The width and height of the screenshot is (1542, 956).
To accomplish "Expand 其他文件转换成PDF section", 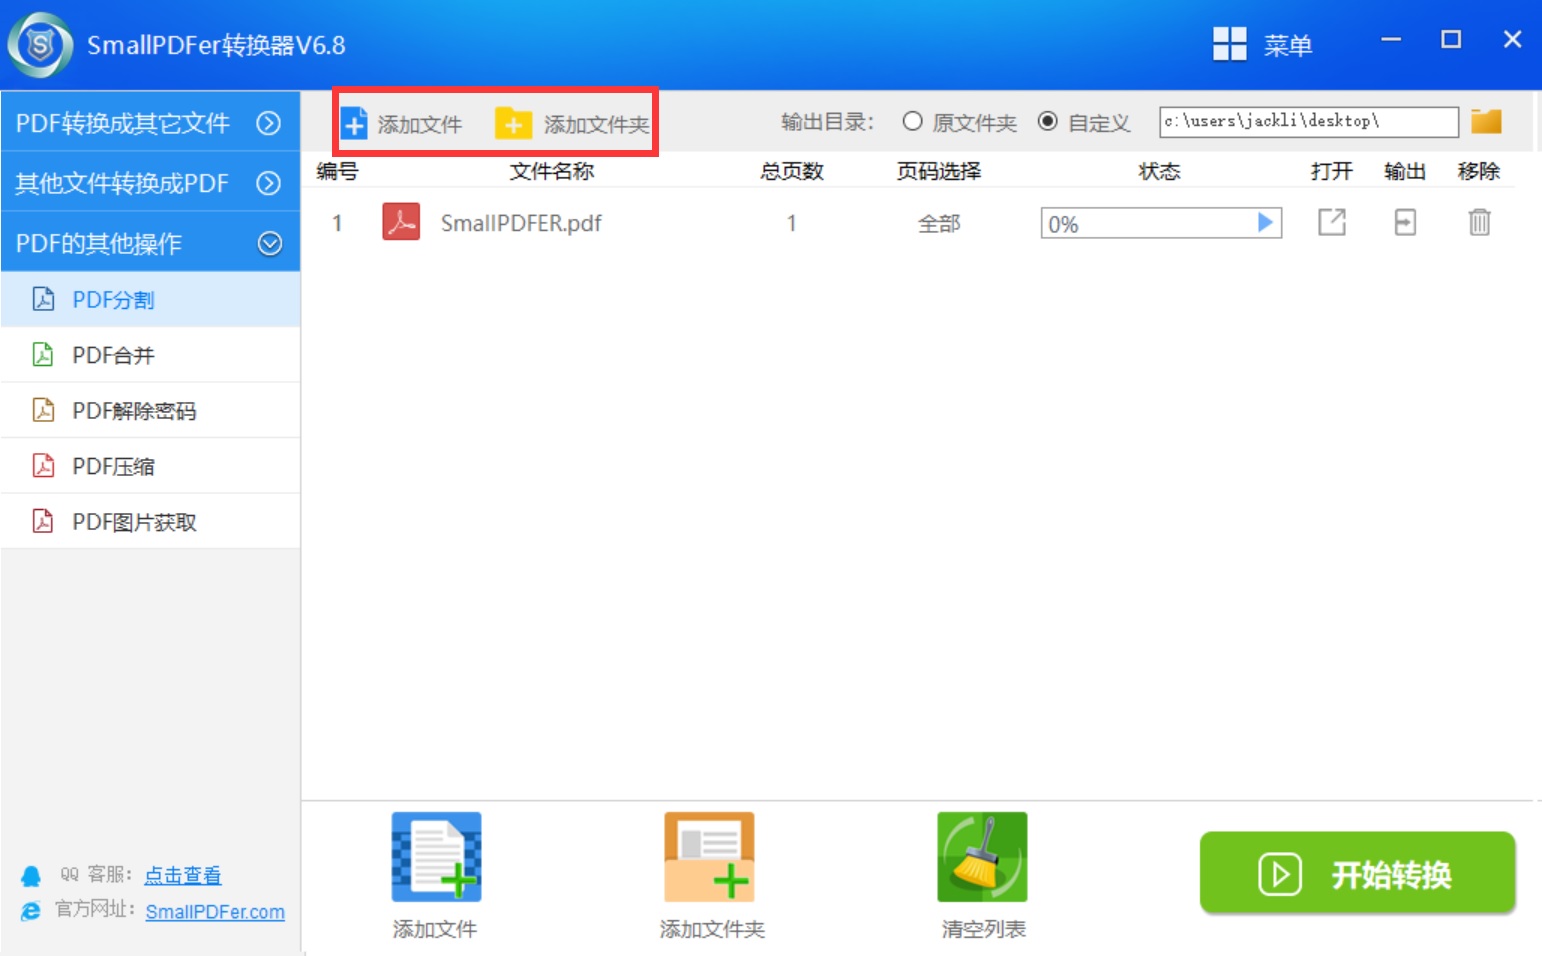I will [x=150, y=183].
